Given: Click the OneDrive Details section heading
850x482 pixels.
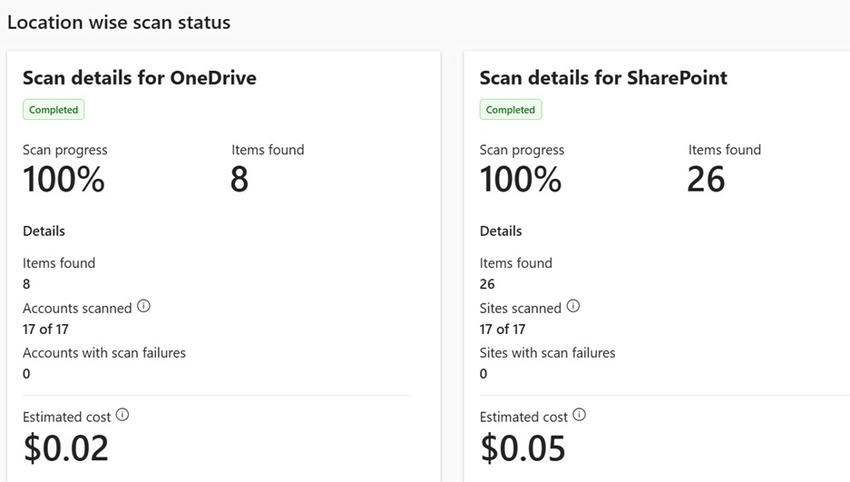Looking at the screenshot, I should point(44,231).
